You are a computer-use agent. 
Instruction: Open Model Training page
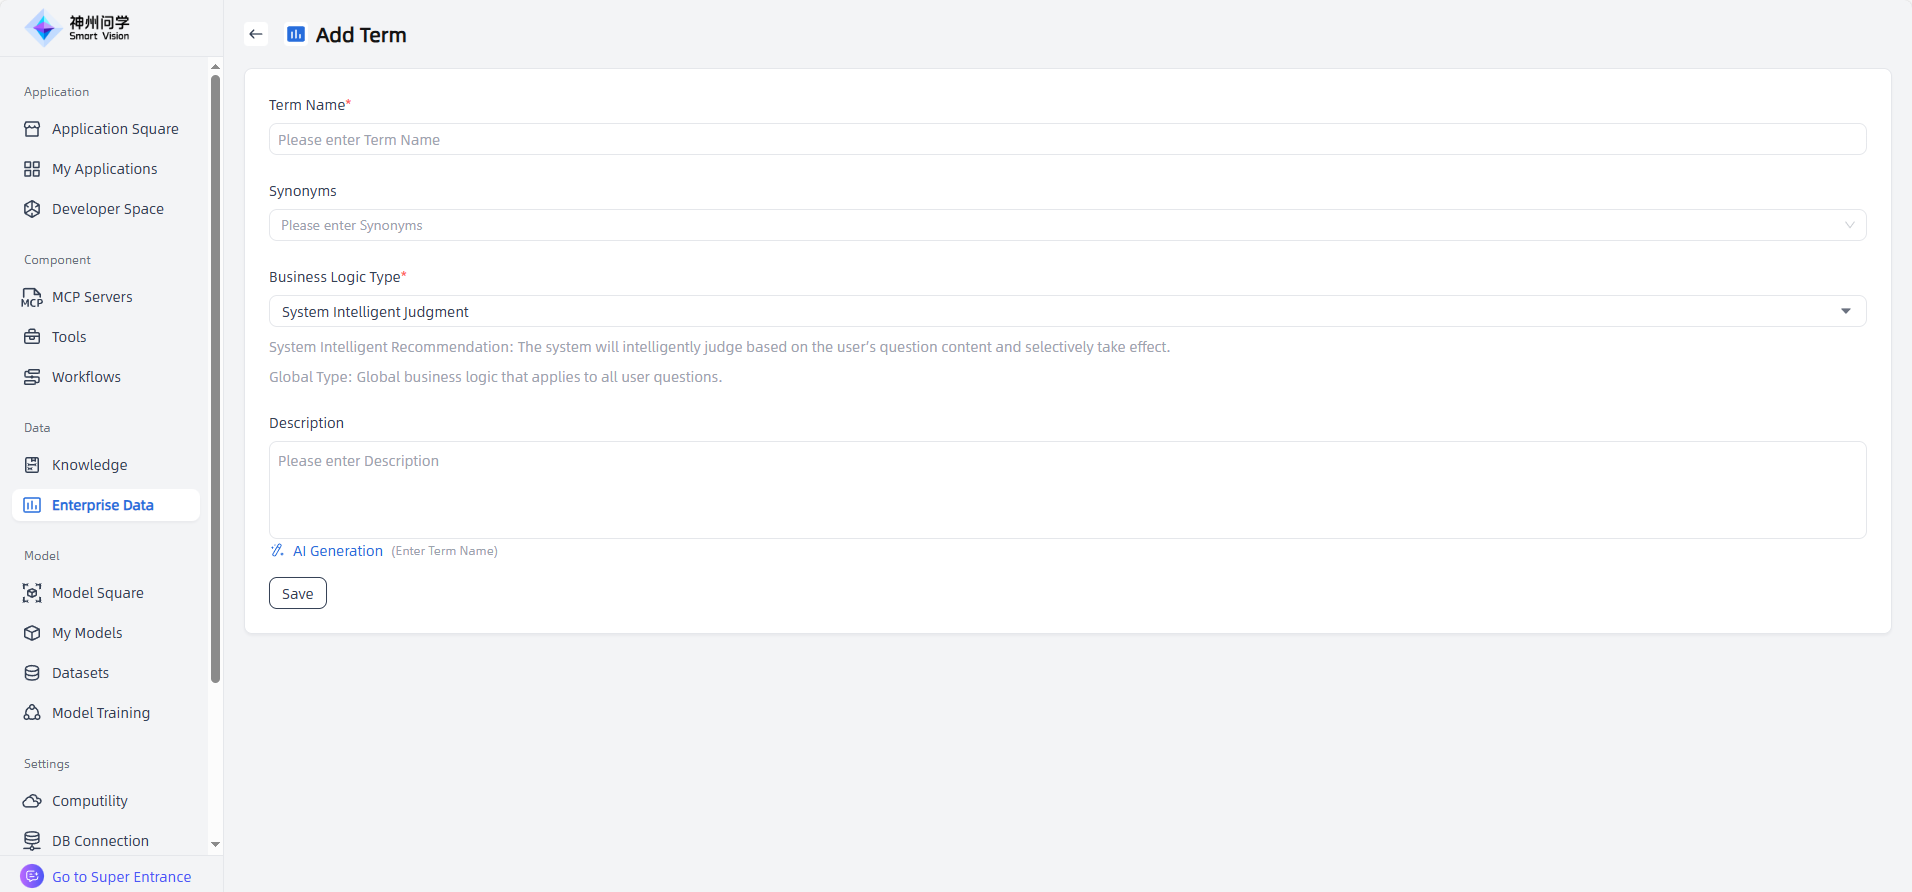pos(100,713)
